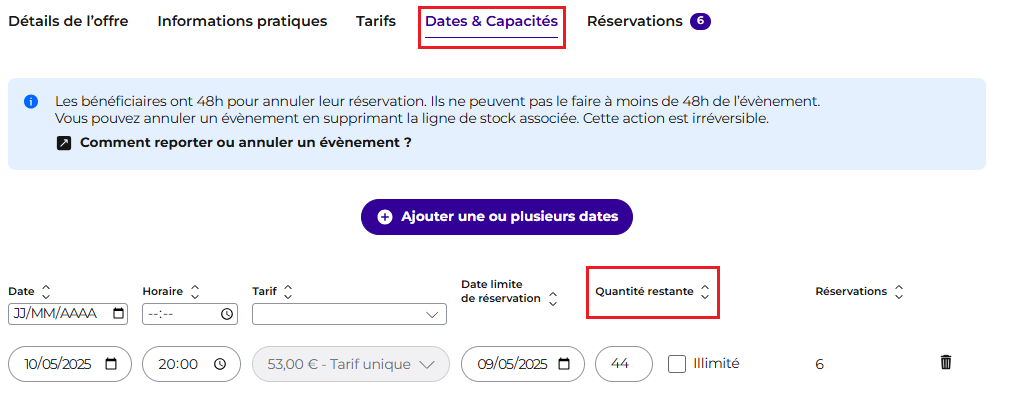Enable the Illimité checkbox
The height and width of the screenshot is (413, 1010).
[677, 364]
